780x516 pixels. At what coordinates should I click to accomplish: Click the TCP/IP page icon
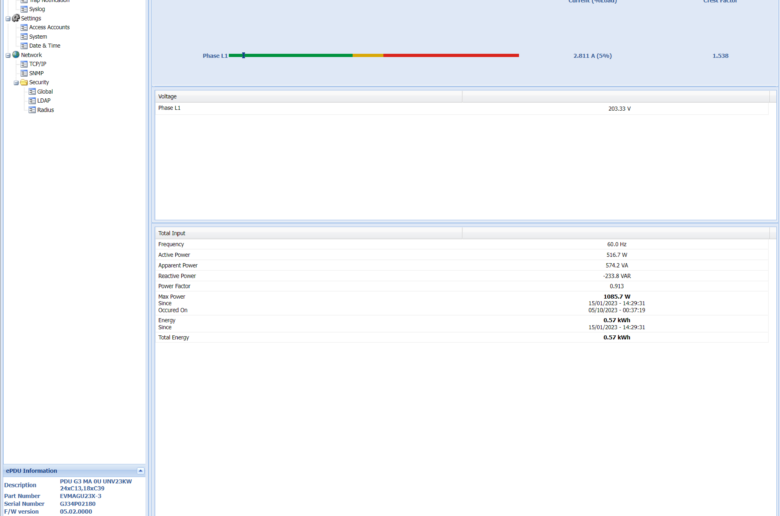[24, 64]
